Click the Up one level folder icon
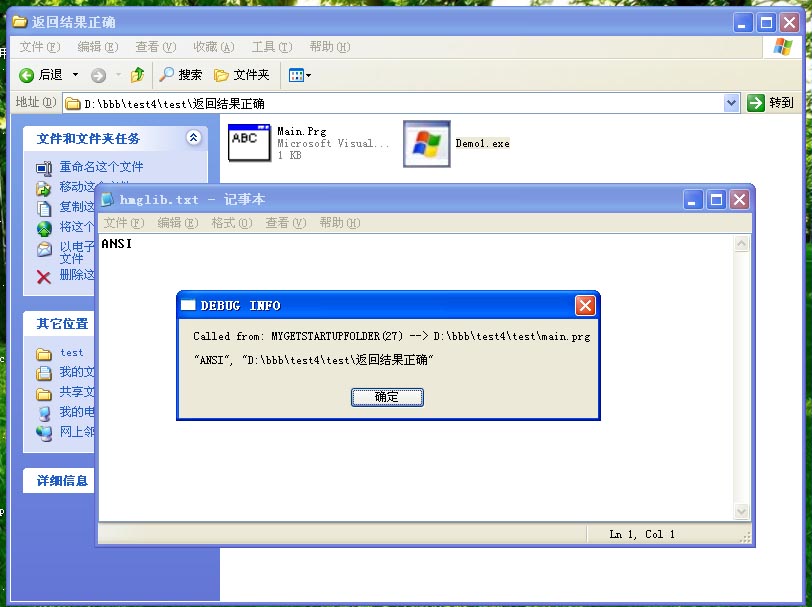 (138, 75)
